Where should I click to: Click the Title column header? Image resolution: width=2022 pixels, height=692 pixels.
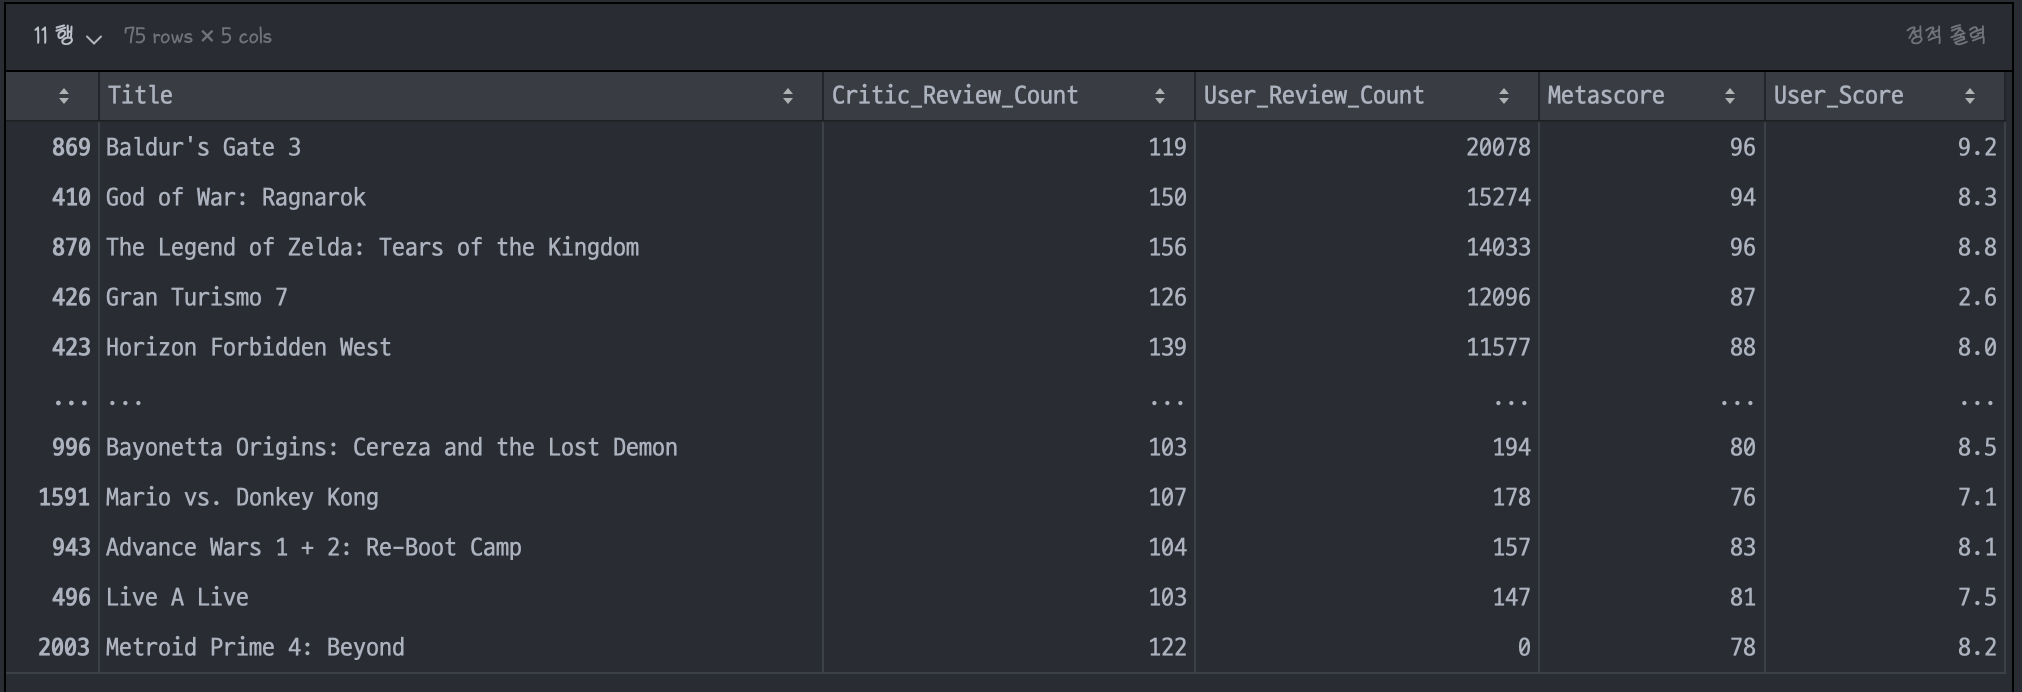[x=461, y=96]
